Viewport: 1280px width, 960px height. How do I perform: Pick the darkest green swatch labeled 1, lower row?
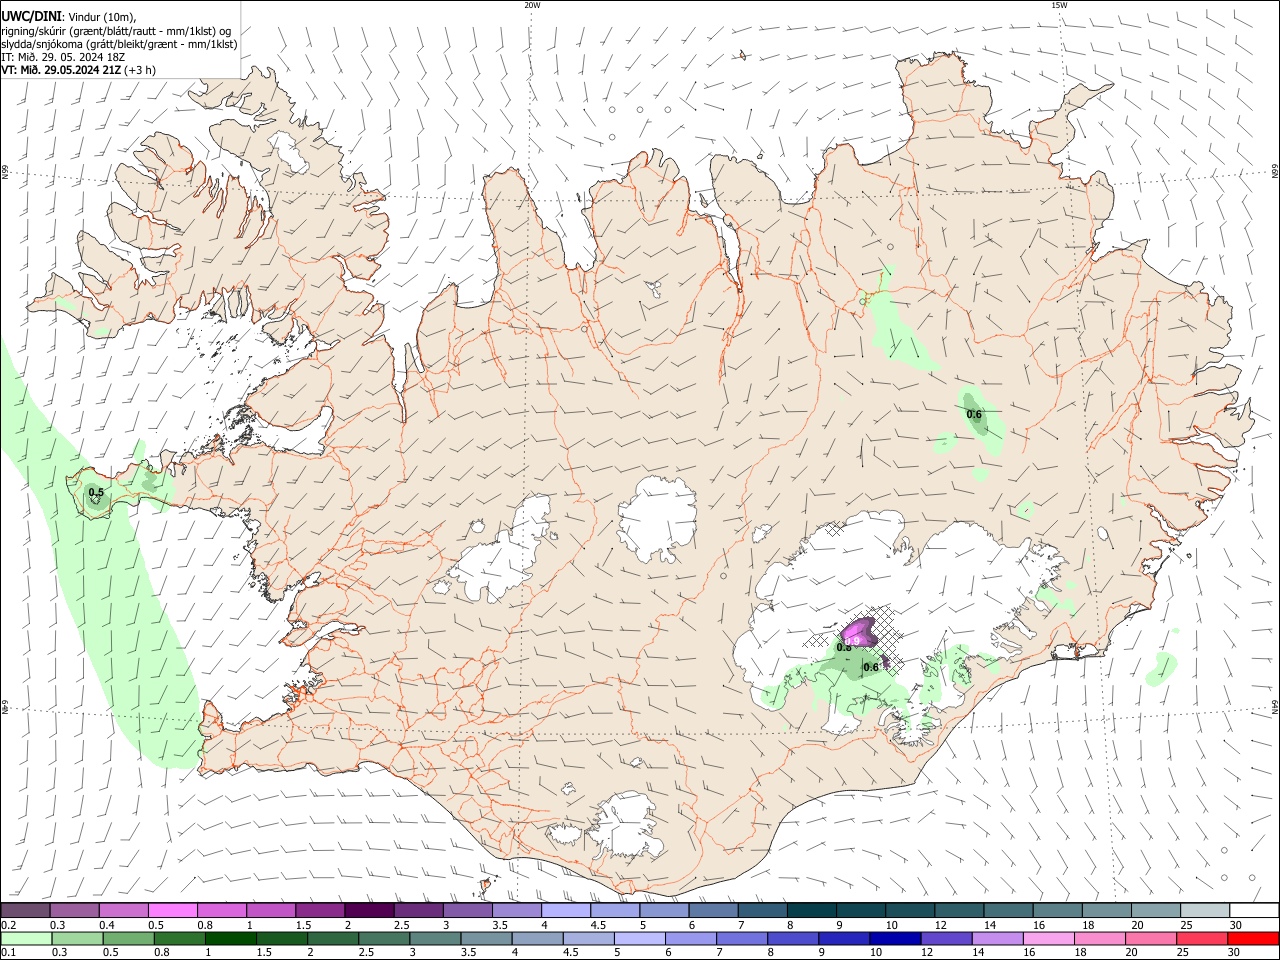(231, 939)
